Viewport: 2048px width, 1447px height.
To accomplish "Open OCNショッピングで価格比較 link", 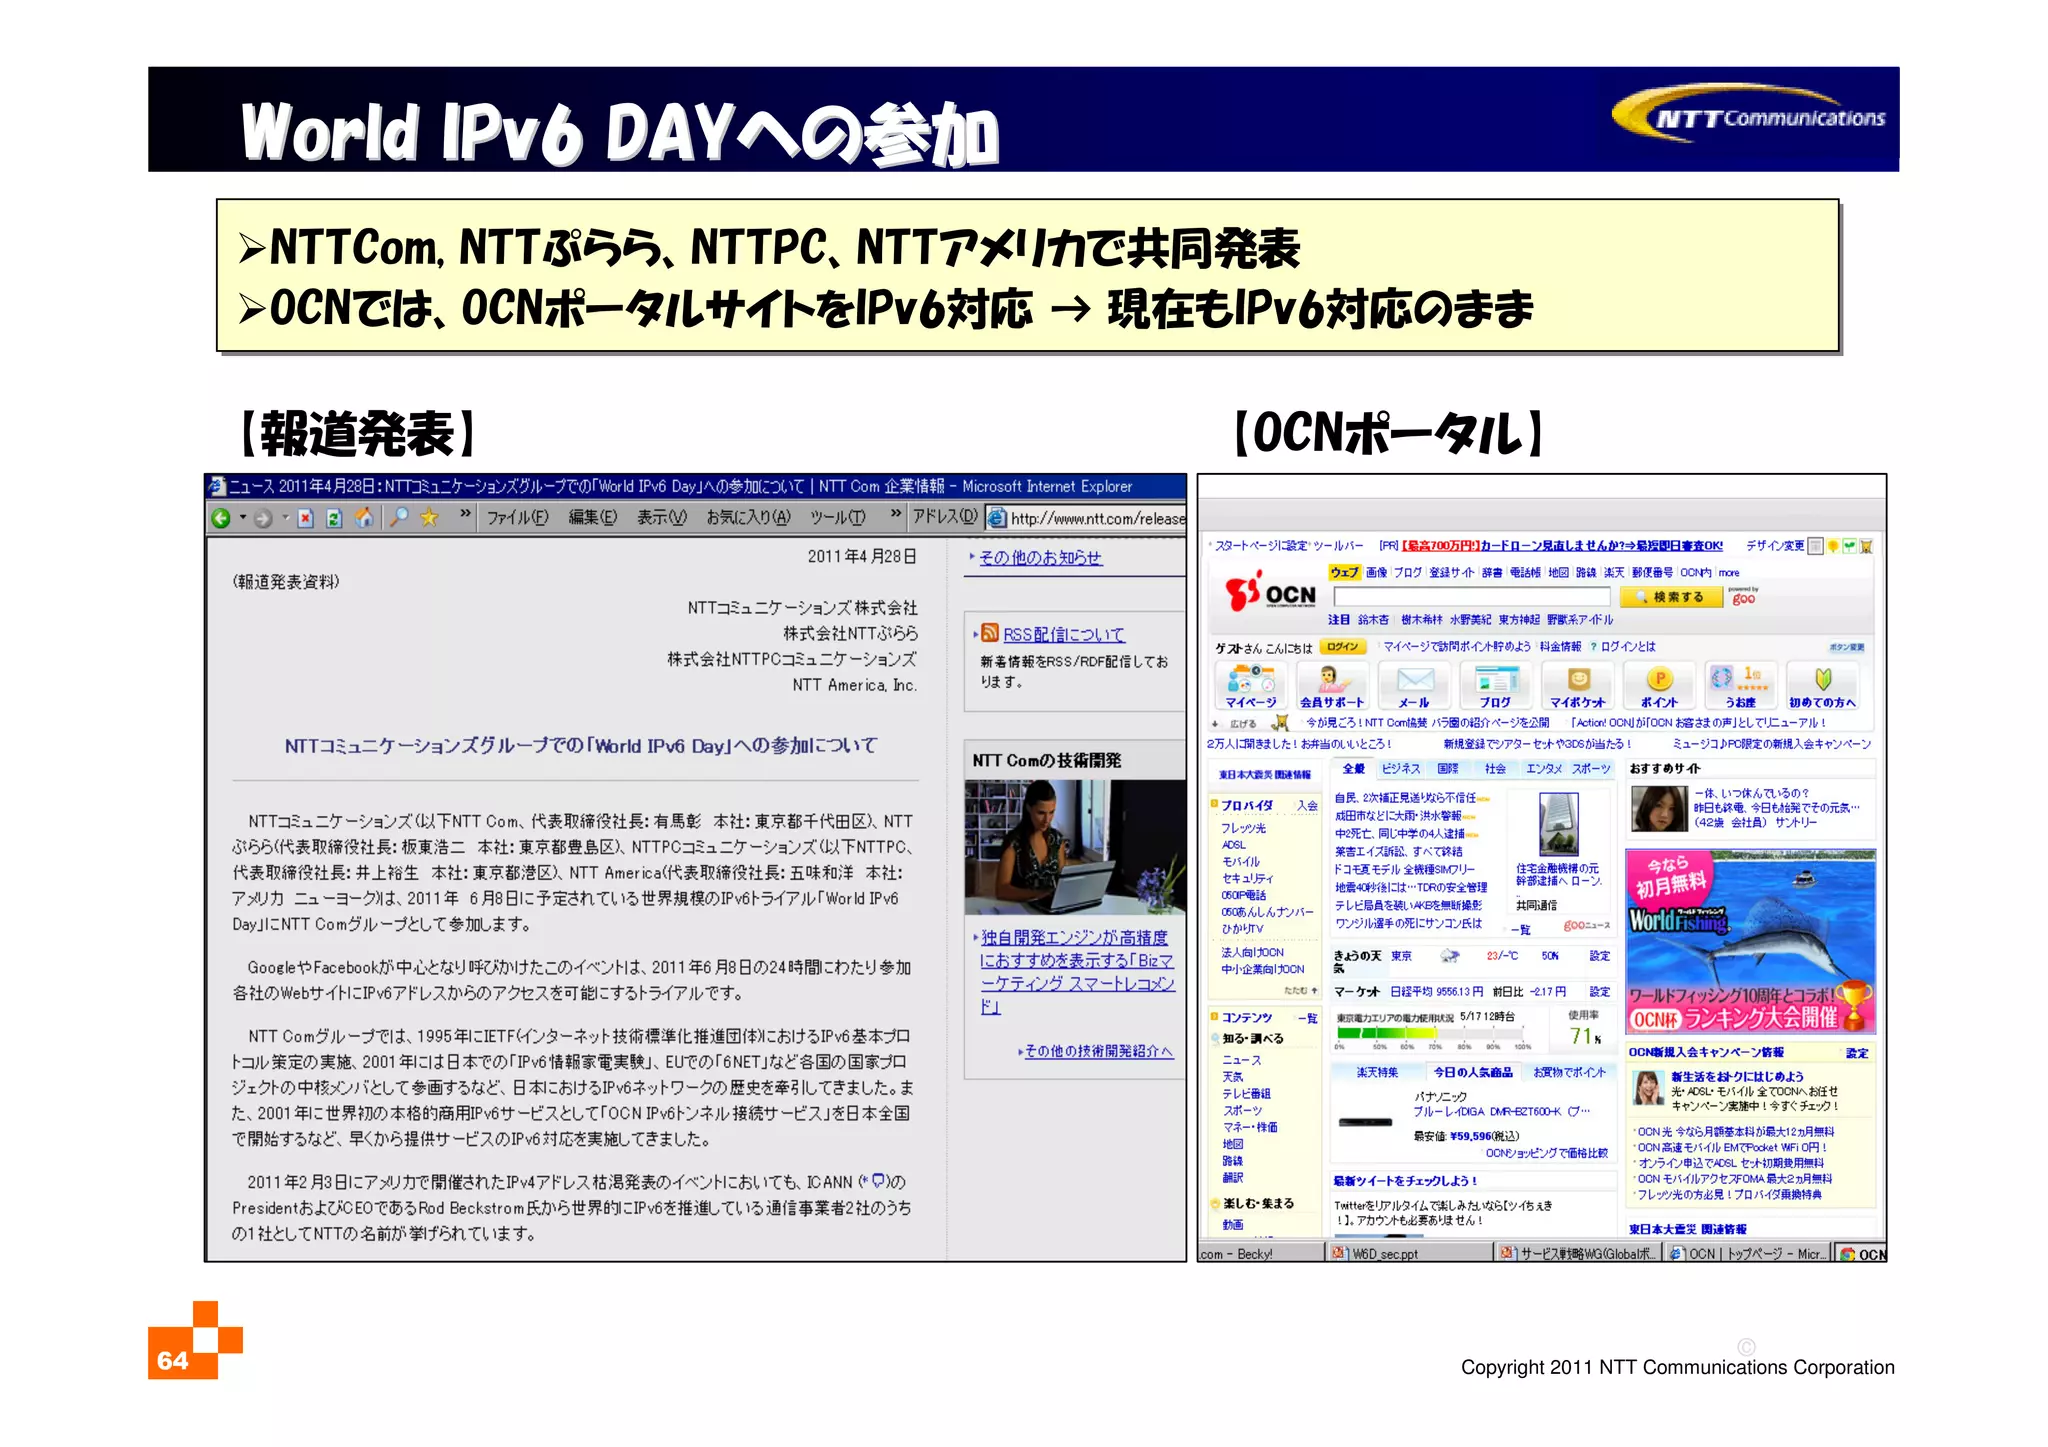I will tap(1547, 1153).
